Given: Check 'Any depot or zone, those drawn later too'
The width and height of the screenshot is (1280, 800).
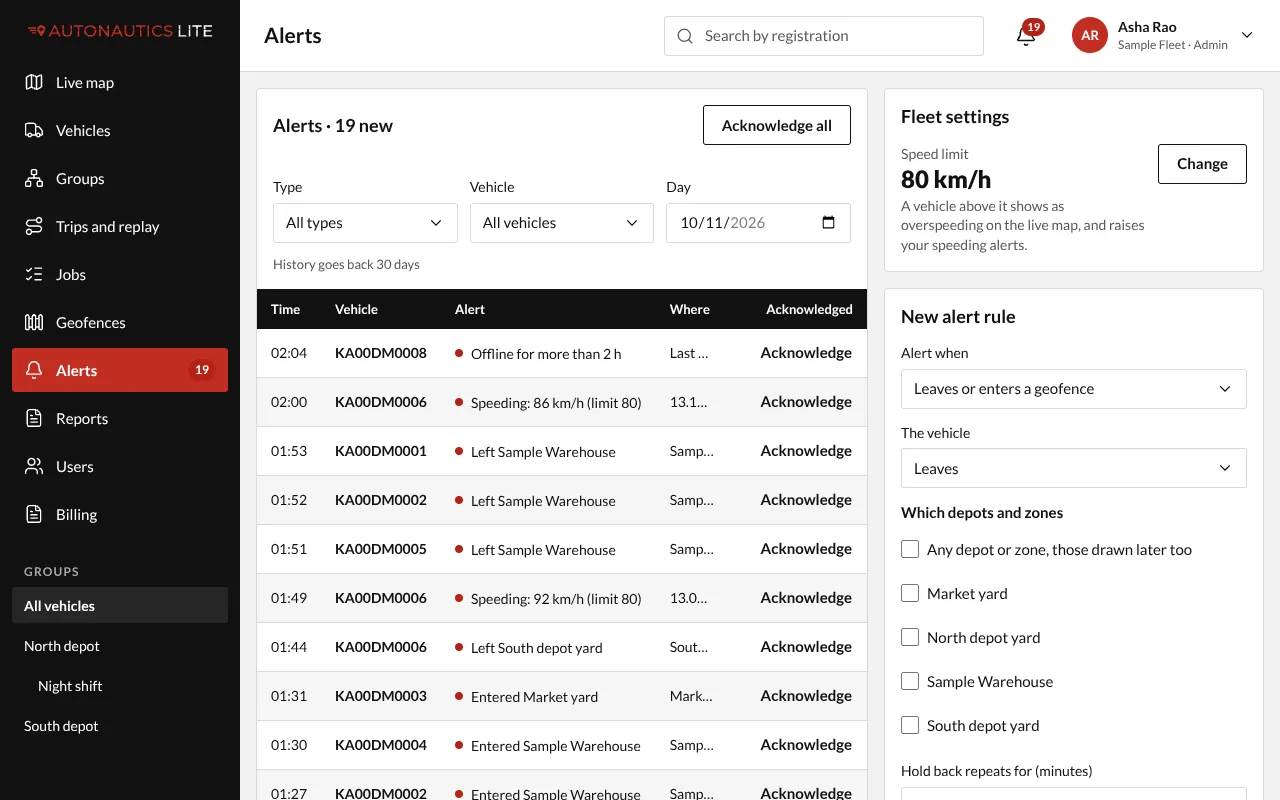Looking at the screenshot, I should pyautogui.click(x=910, y=549).
